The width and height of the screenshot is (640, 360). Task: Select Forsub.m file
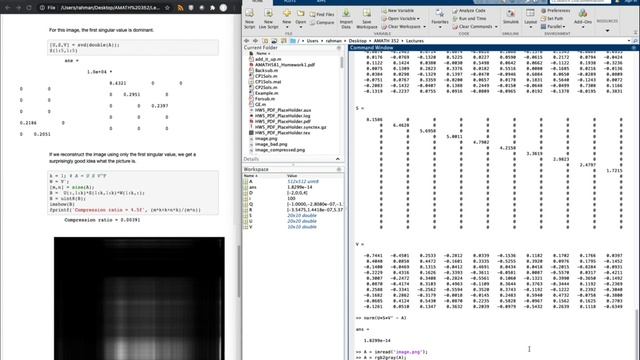(265, 99)
